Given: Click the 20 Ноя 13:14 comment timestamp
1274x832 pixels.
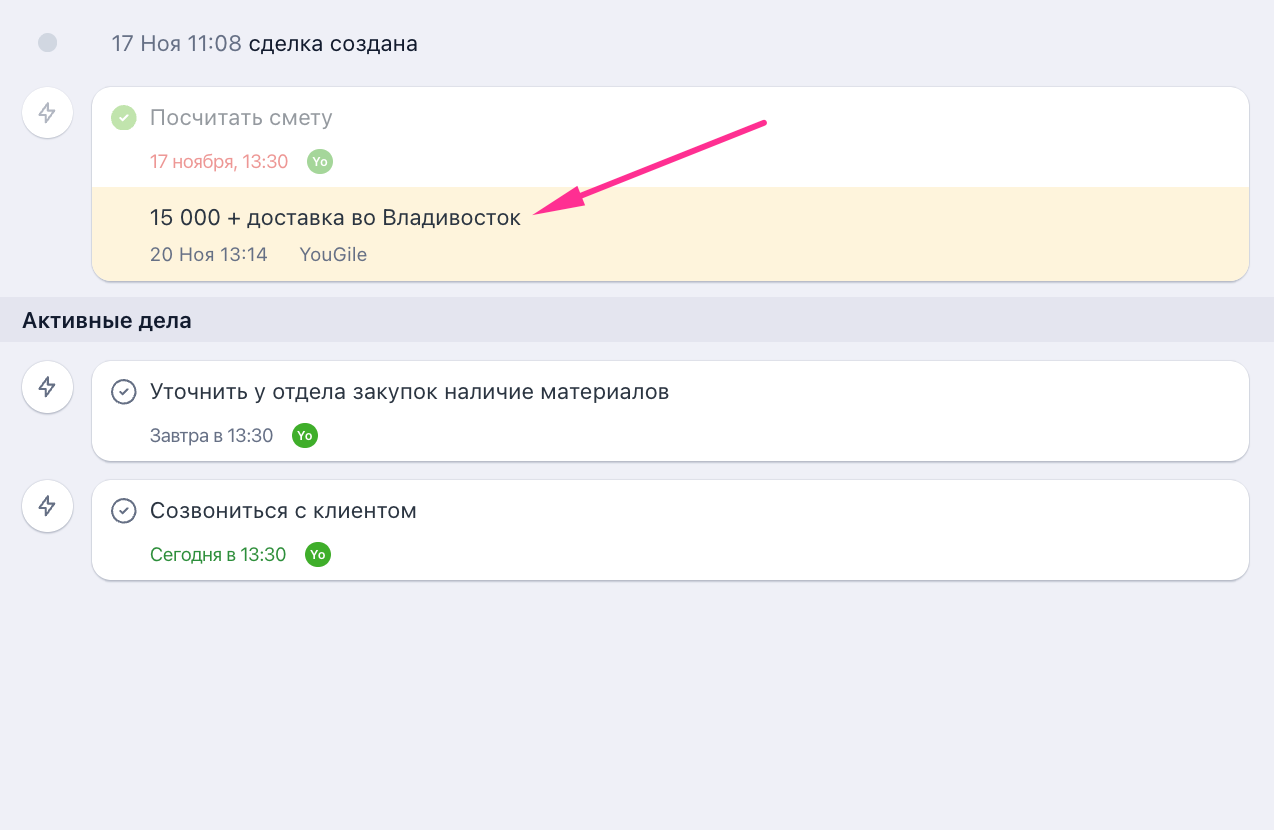Looking at the screenshot, I should [x=209, y=254].
